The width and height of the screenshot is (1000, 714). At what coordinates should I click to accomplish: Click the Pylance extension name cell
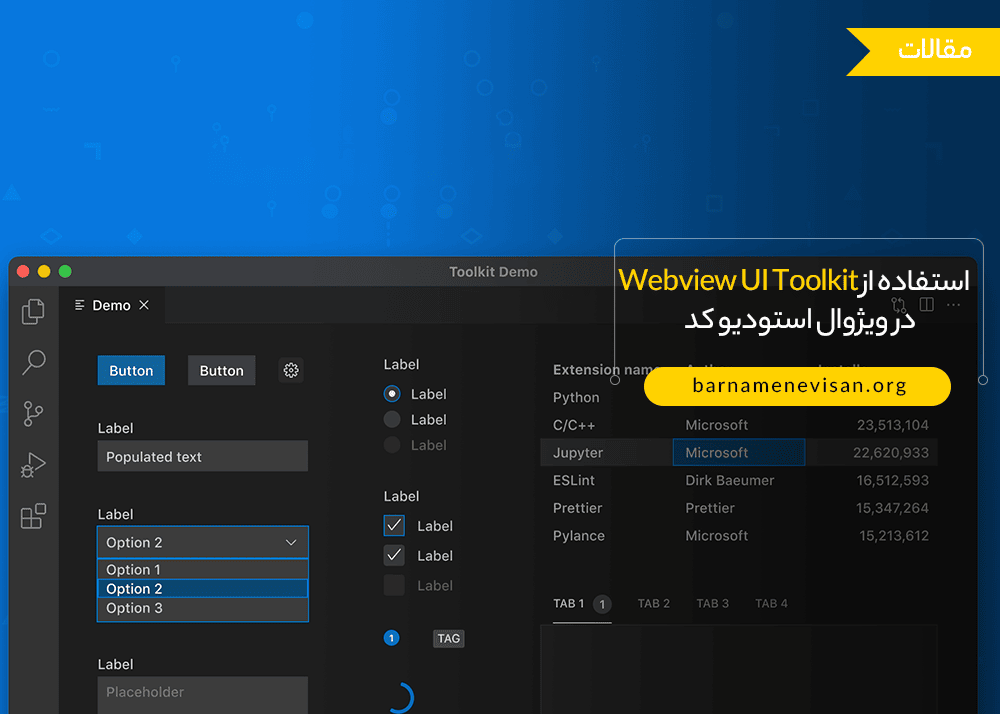click(578, 536)
